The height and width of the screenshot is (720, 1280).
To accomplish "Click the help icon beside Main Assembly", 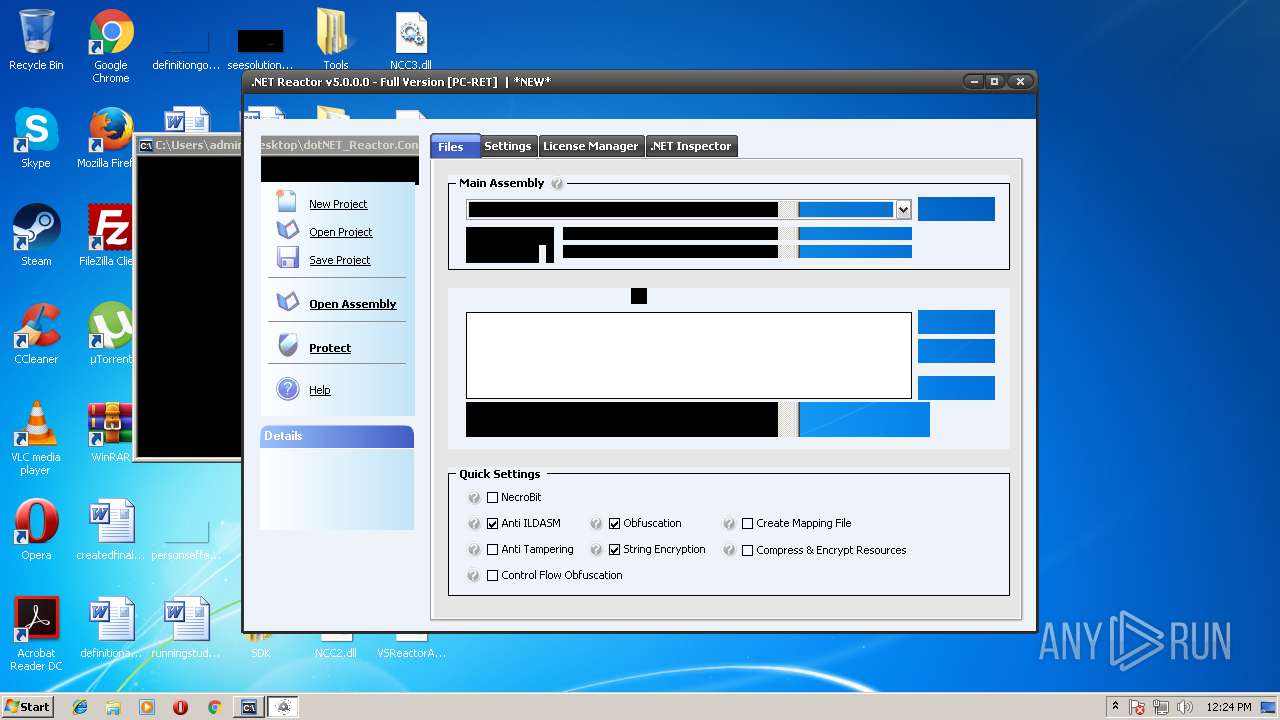I will [557, 184].
